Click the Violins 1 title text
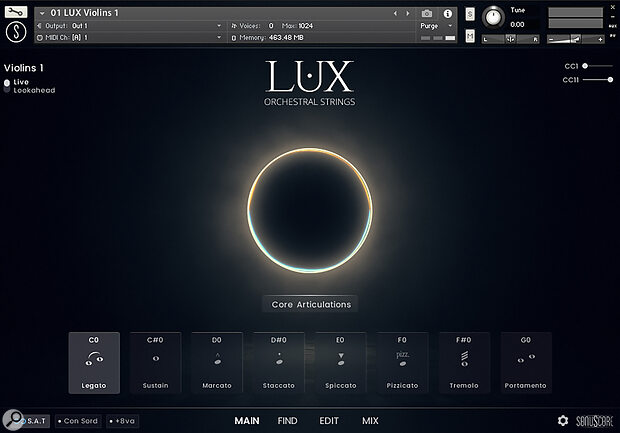Image resolution: width=620 pixels, height=433 pixels. [24, 68]
